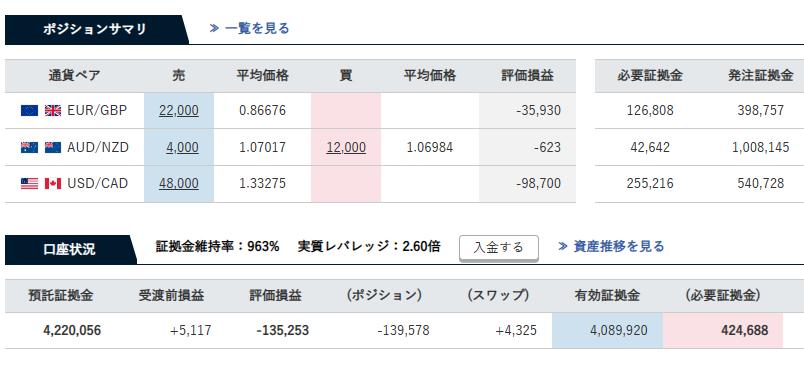Open the AUD/NZD sell quantity 4,000

(183, 148)
